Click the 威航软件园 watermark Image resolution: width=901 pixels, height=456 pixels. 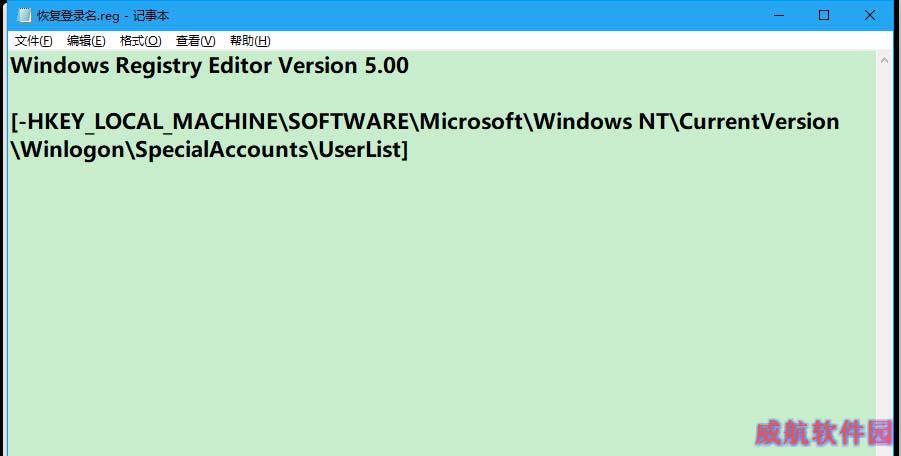pyautogui.click(x=823, y=432)
